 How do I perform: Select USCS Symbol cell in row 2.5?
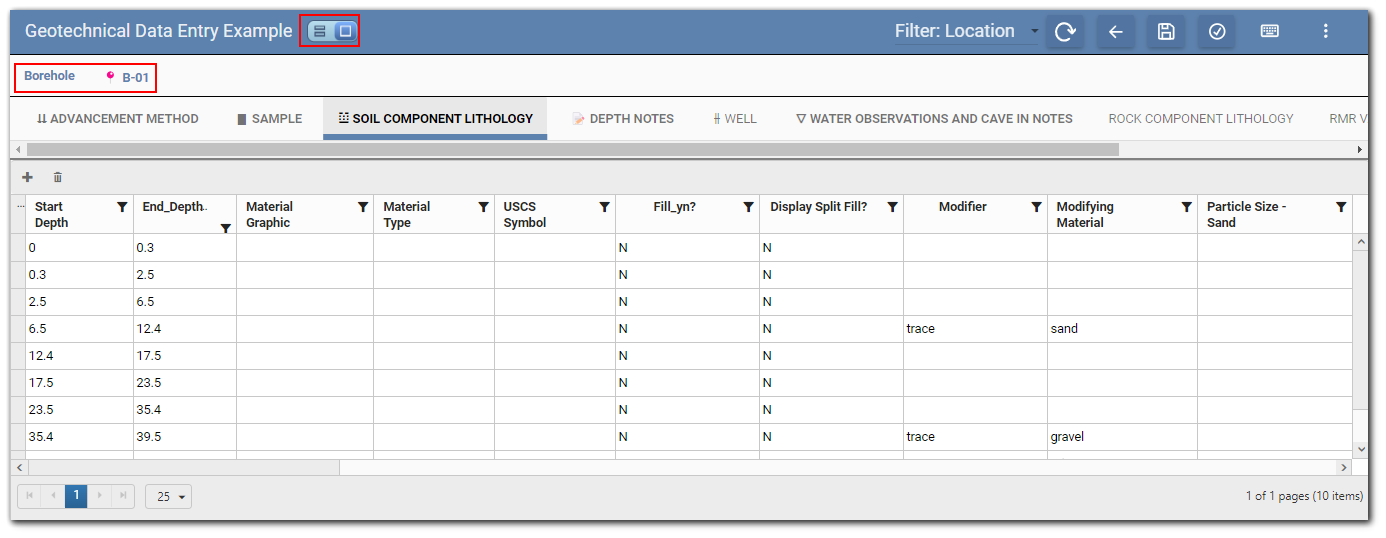pyautogui.click(x=555, y=302)
